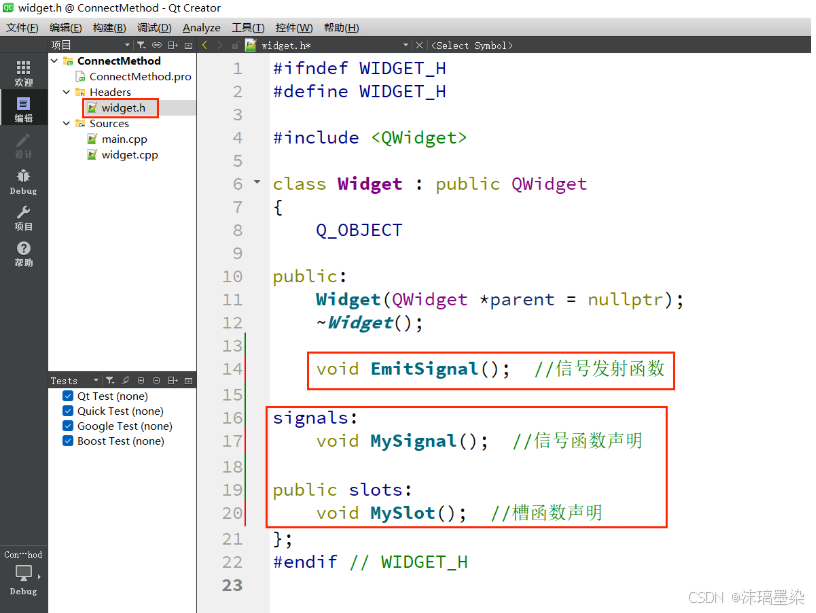
Task: Select ConnectMethod.pro in project tree
Action: click(140, 76)
